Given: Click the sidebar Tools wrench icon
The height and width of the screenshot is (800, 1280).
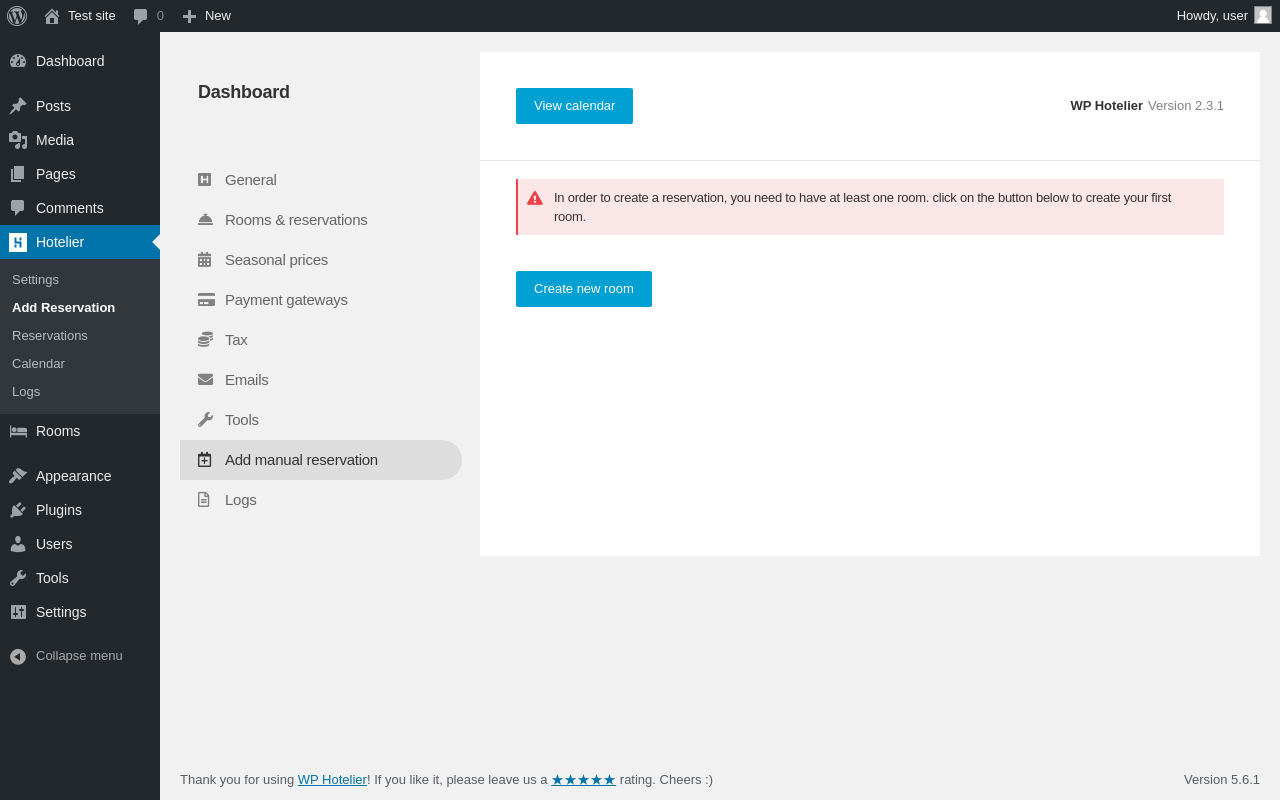Looking at the screenshot, I should pos(18,578).
